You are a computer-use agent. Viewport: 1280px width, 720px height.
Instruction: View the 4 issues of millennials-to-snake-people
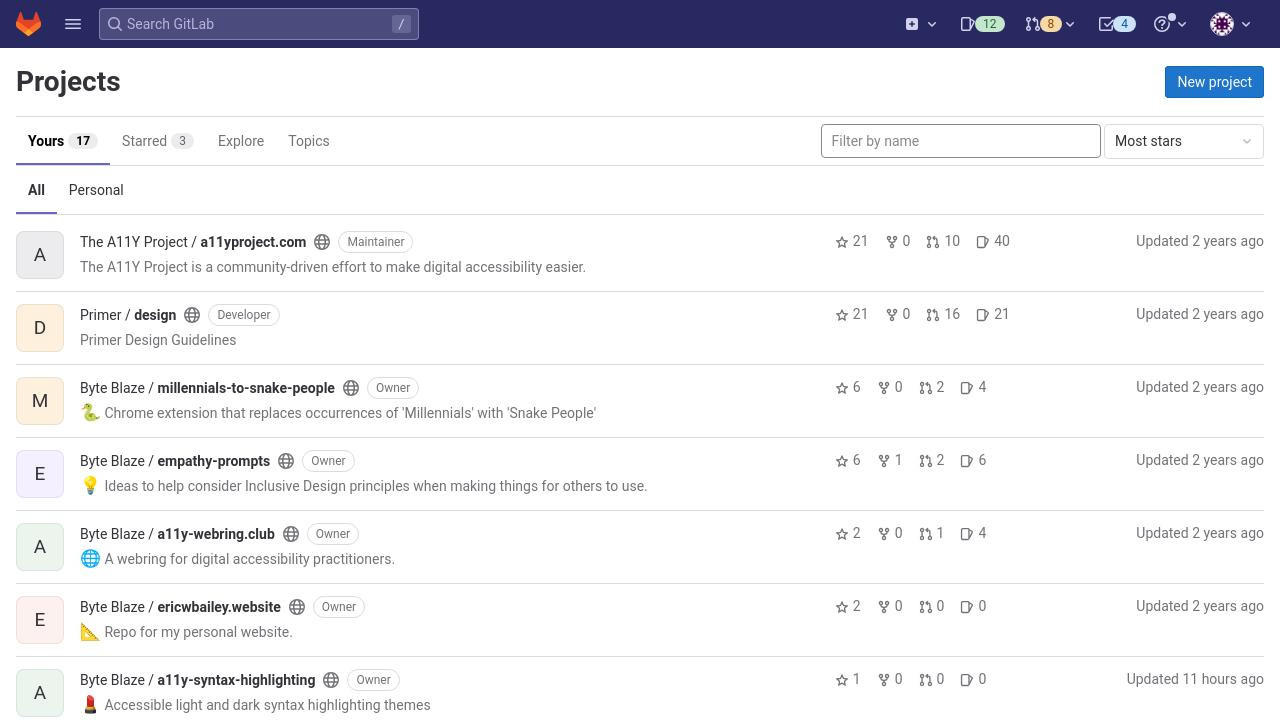click(x=973, y=388)
